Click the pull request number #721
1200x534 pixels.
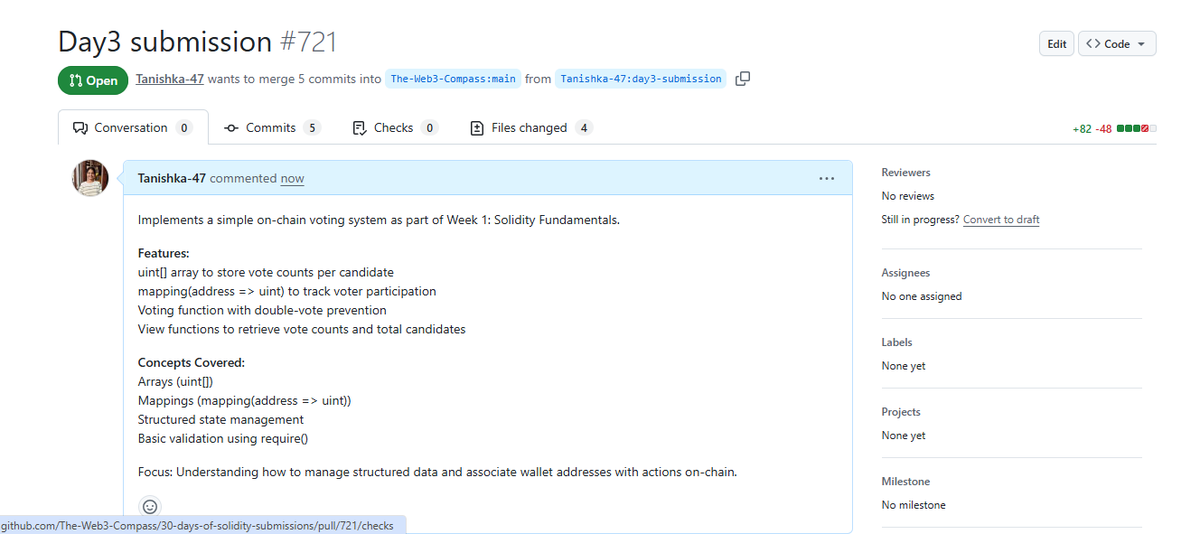point(308,42)
